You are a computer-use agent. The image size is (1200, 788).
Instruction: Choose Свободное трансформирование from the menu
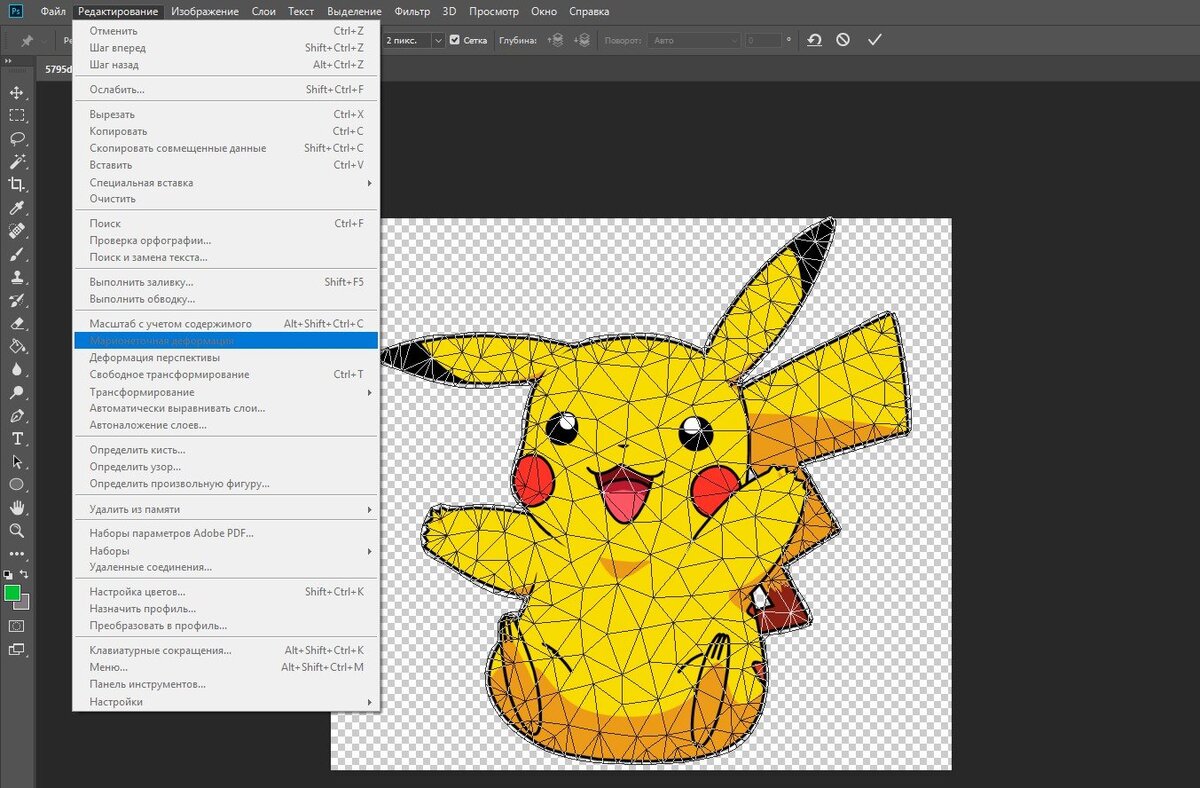(x=170, y=374)
